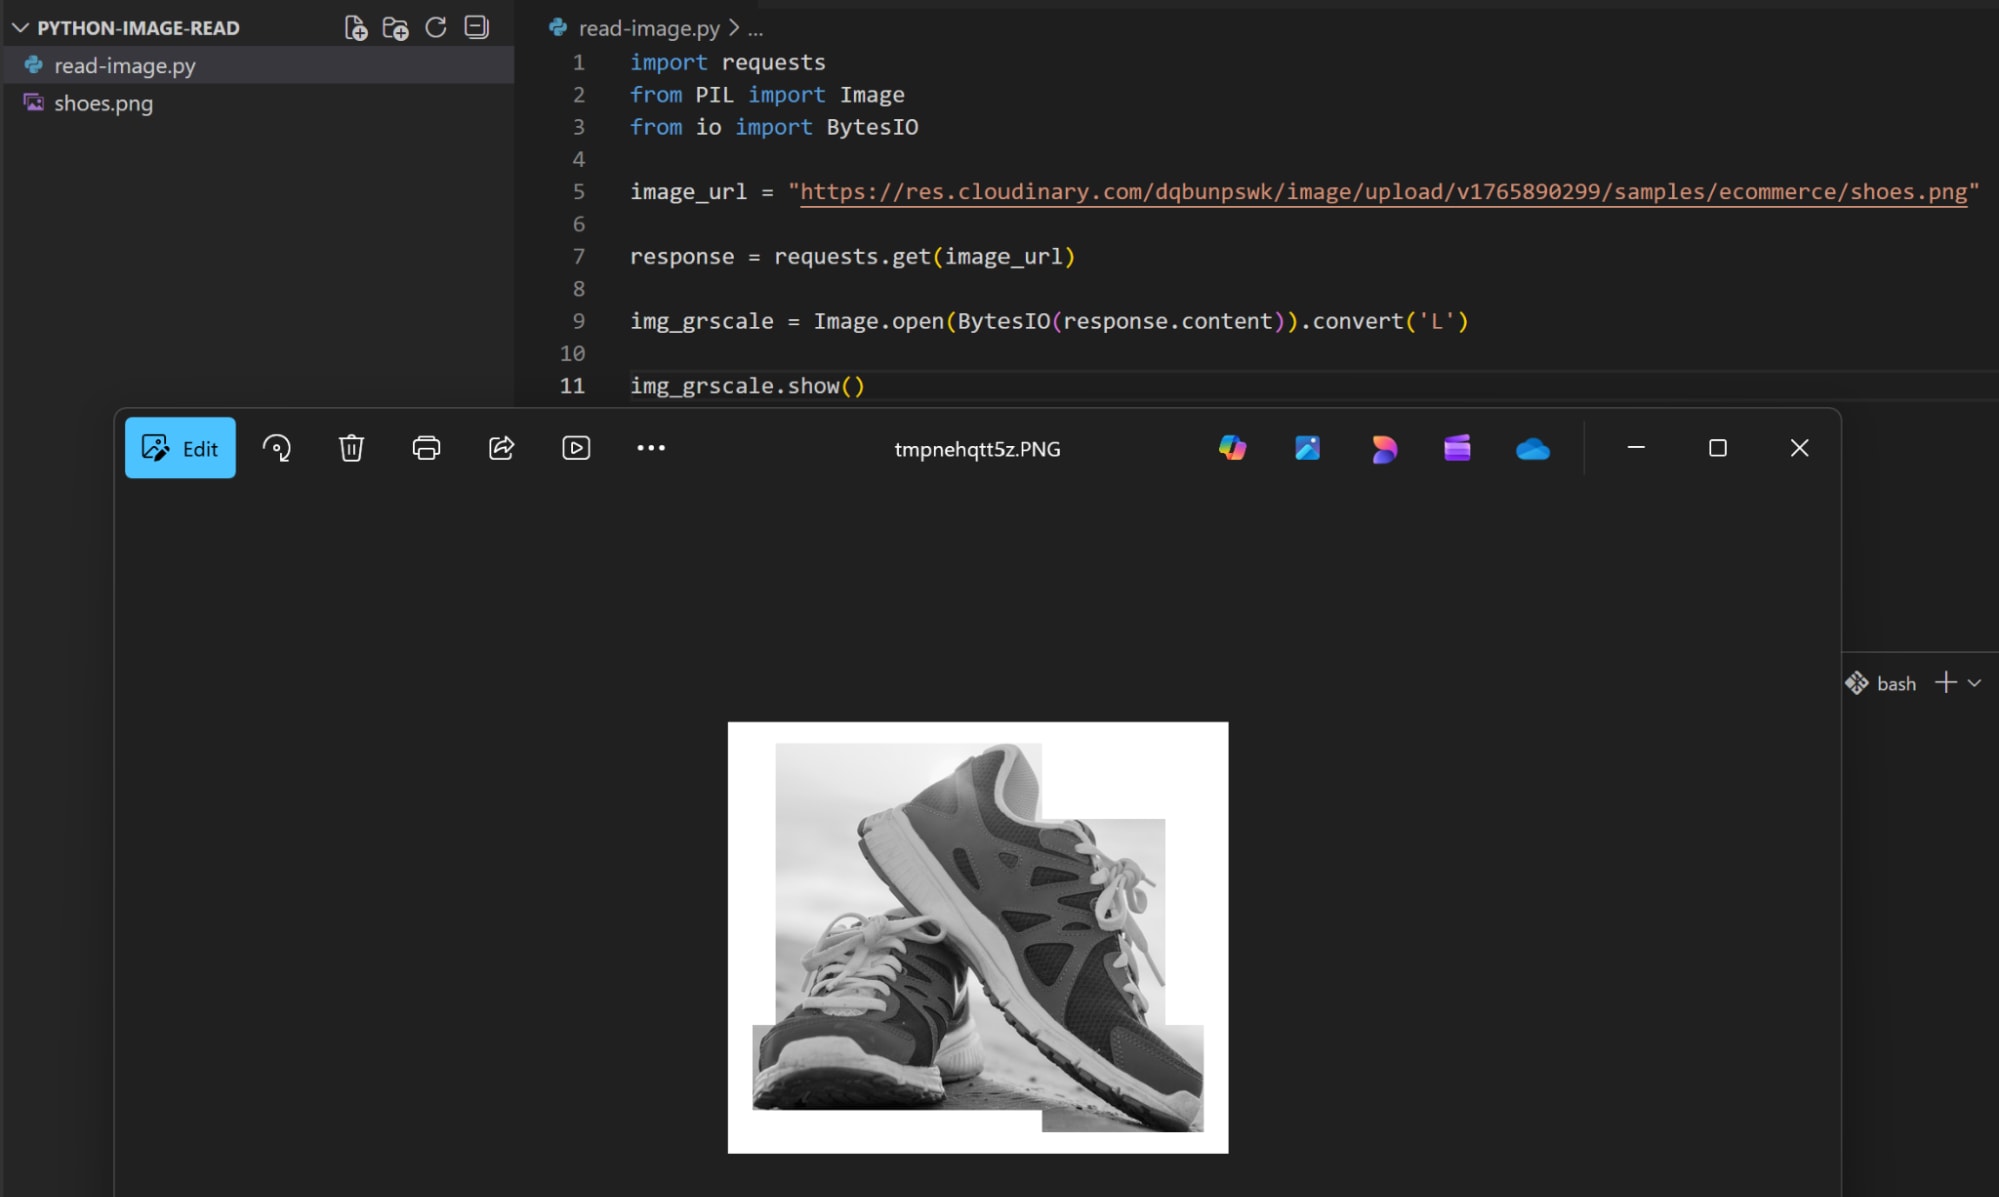
Task: Share the image from Photos toolbar
Action: 501,448
